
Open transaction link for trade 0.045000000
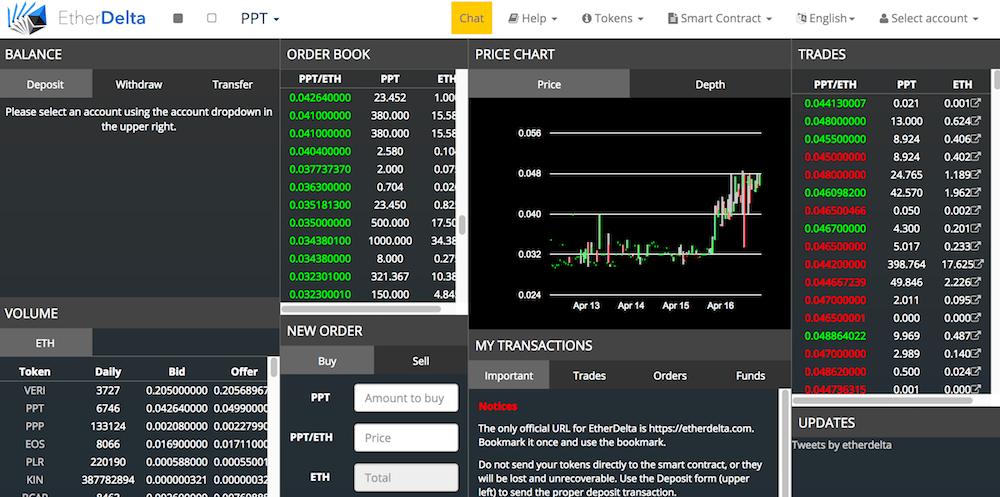(974, 156)
